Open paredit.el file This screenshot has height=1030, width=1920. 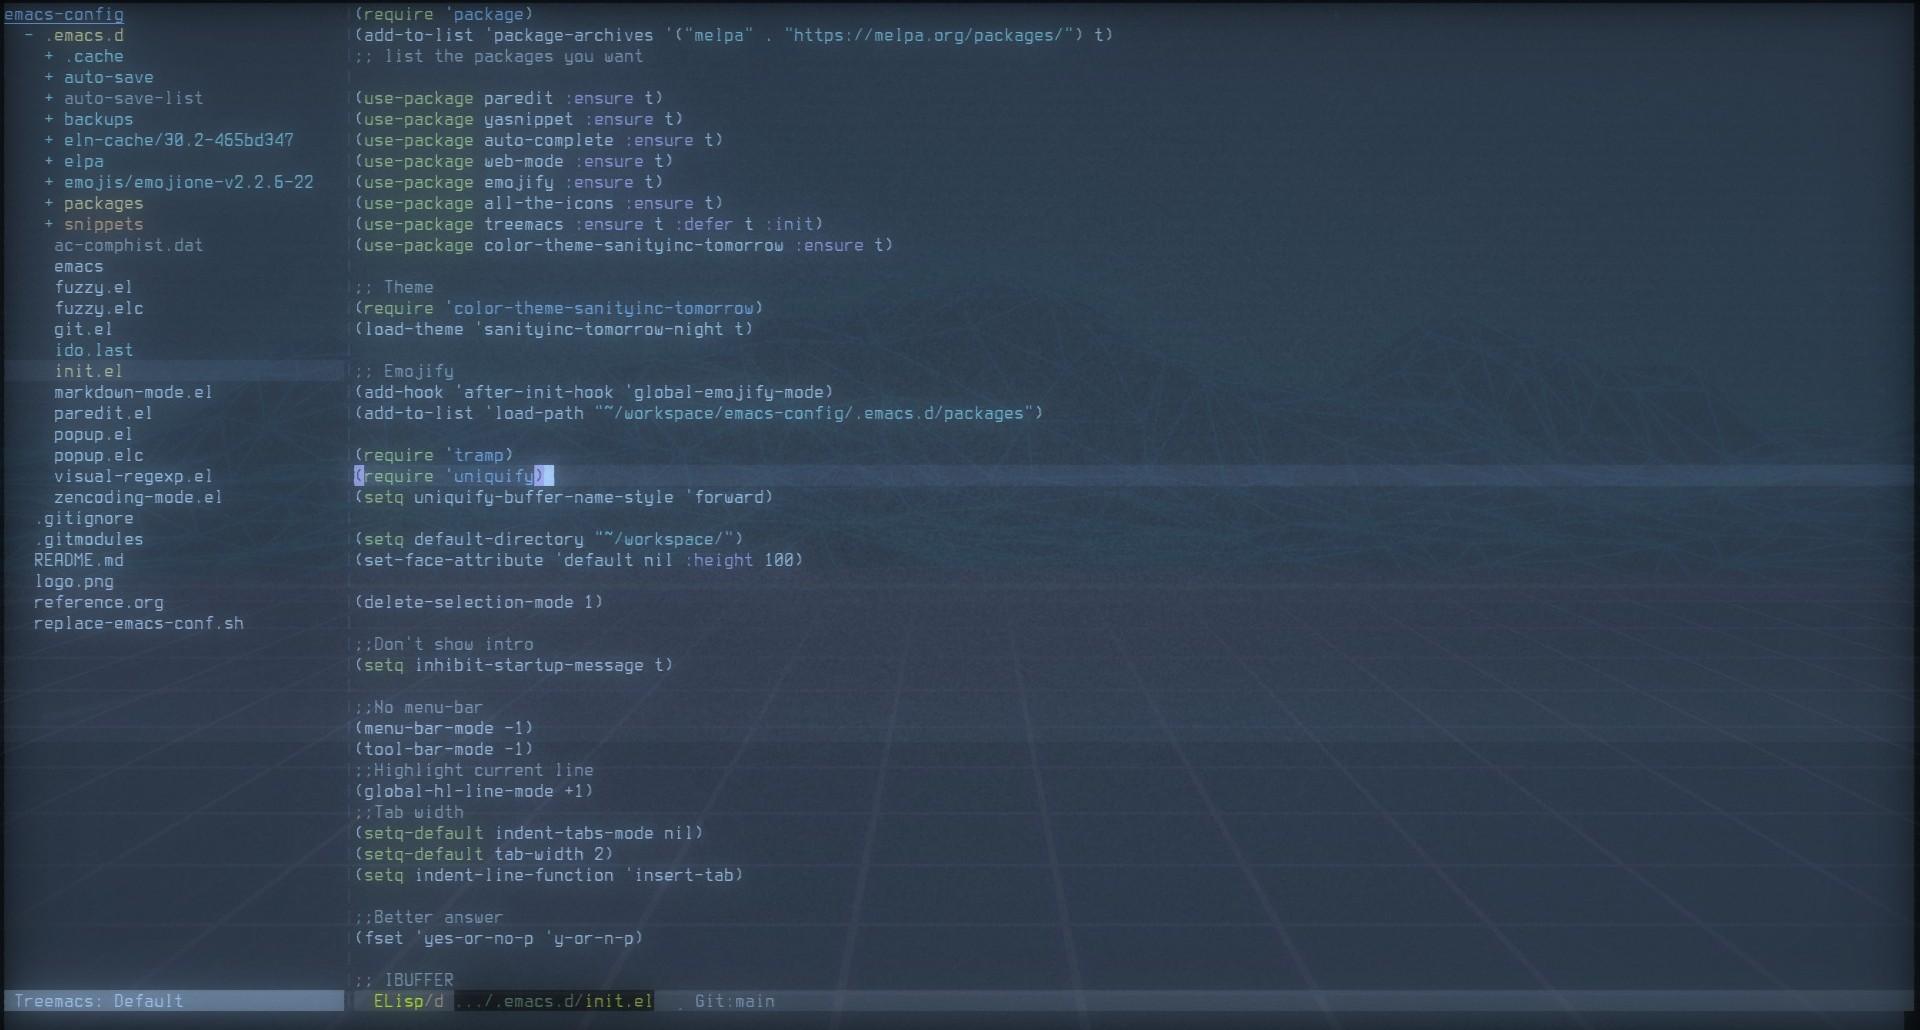(103, 413)
